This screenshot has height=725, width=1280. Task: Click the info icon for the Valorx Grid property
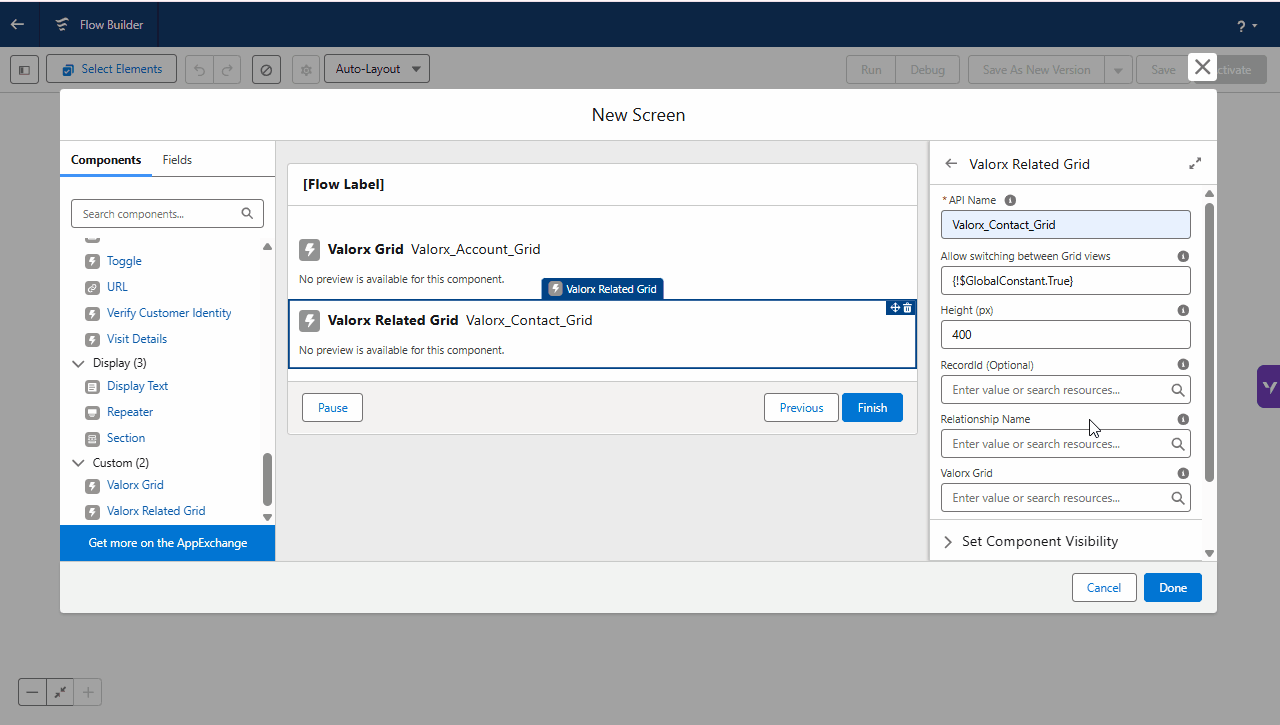pyautogui.click(x=1183, y=473)
